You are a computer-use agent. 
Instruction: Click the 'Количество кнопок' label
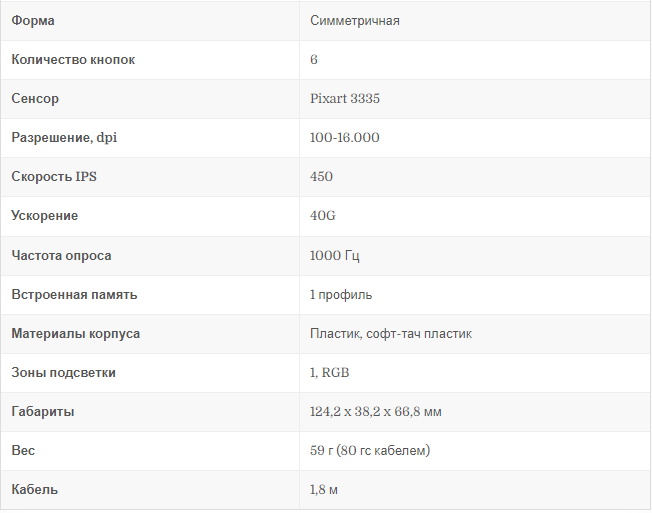click(73, 59)
